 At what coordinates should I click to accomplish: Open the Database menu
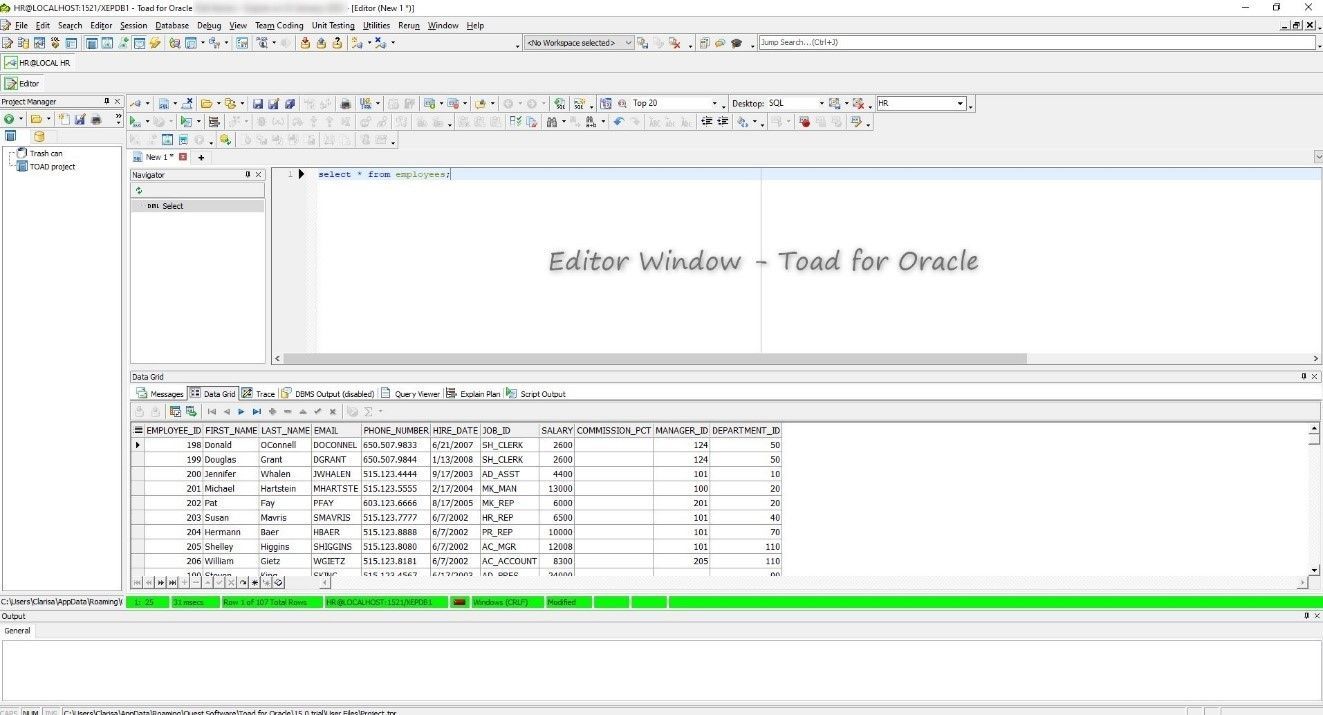172,25
